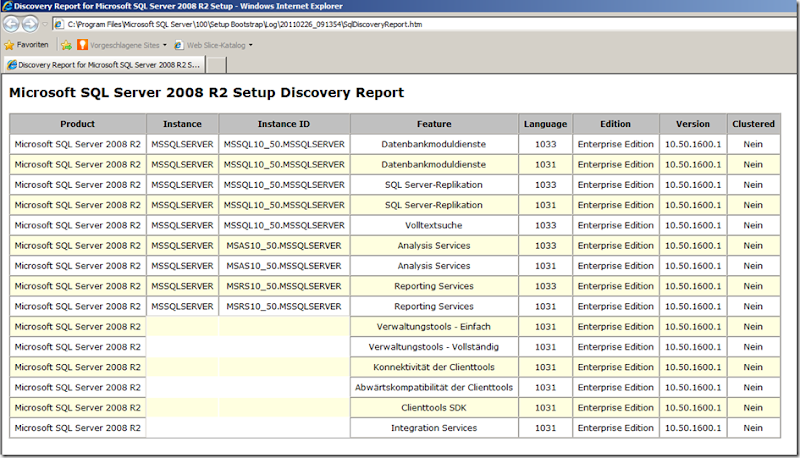Click Konnektivität der Clienttools cell
This screenshot has height=458, width=800.
pos(434,367)
